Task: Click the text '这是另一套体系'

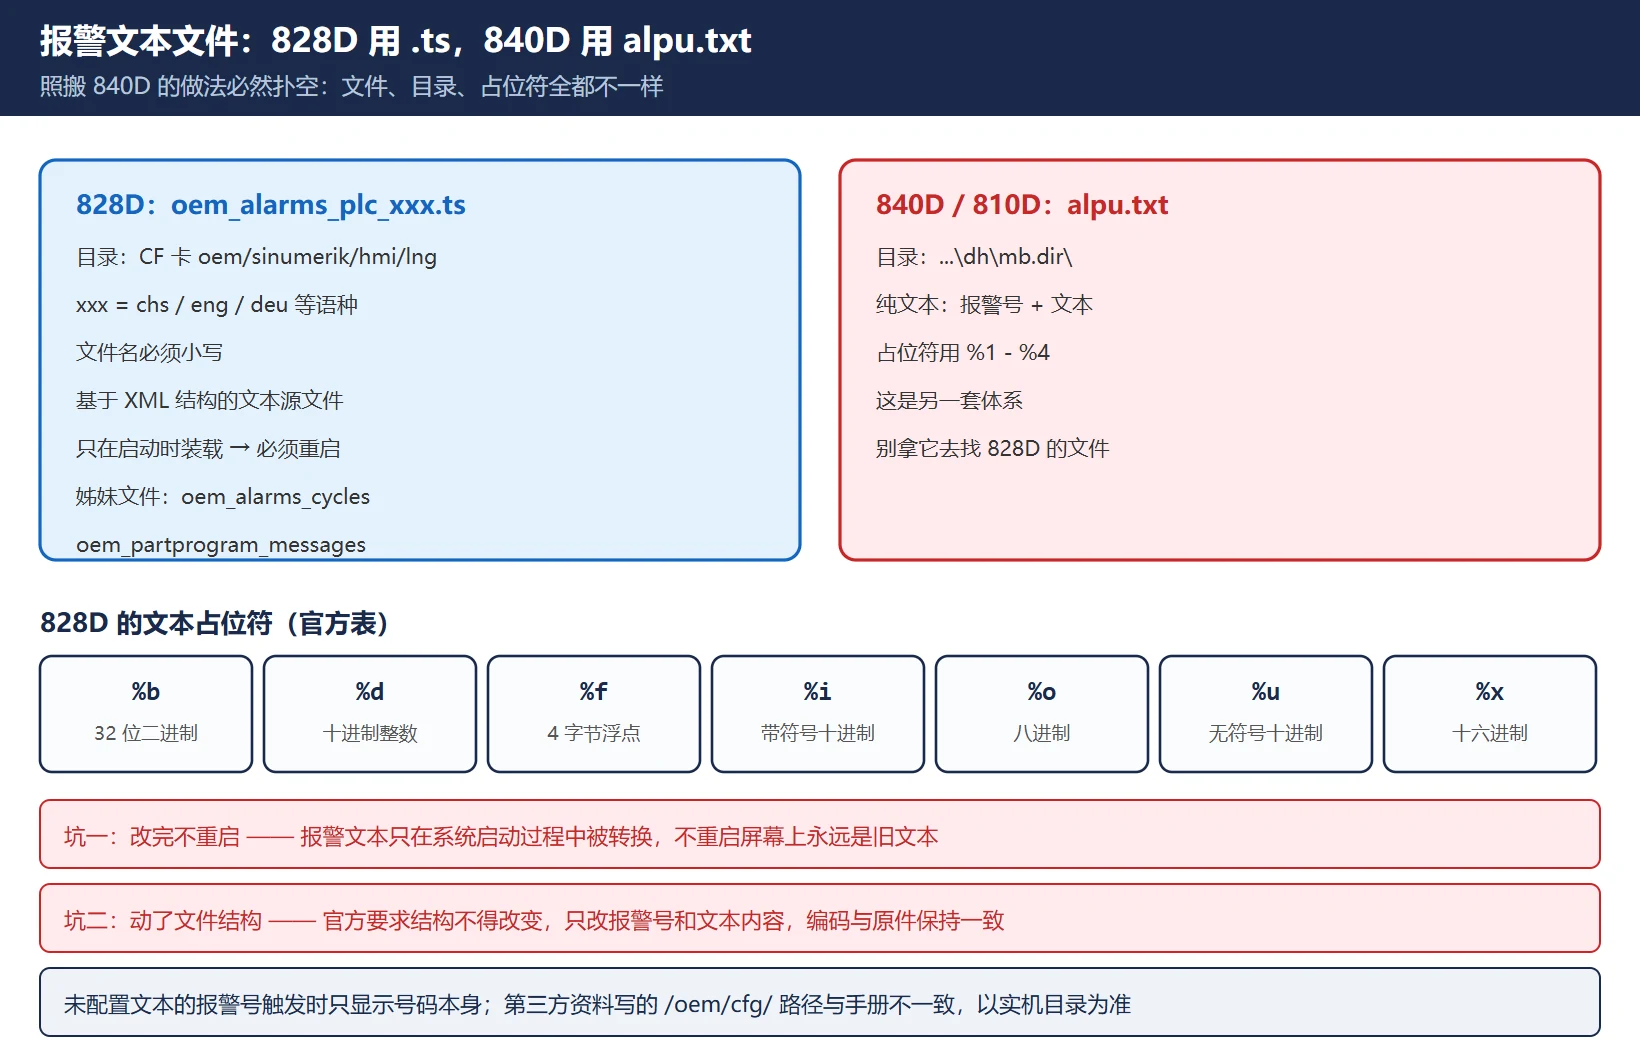Action: 949,401
